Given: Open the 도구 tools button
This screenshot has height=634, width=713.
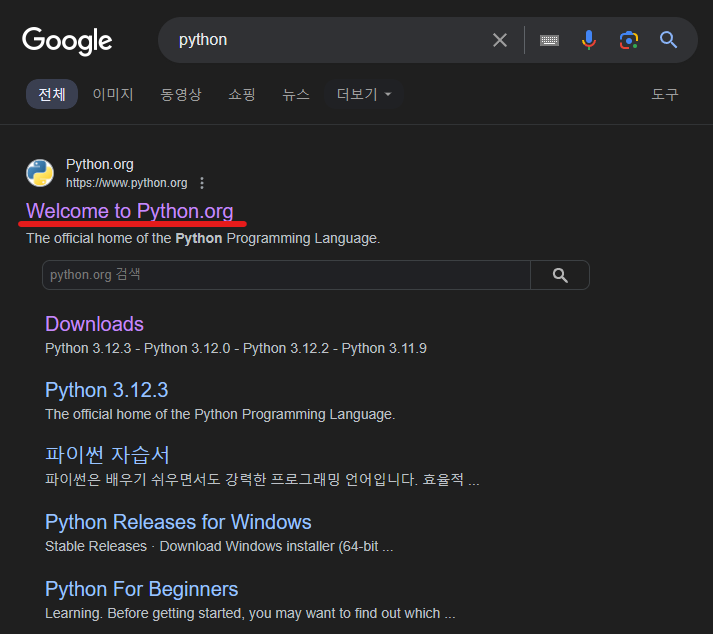Looking at the screenshot, I should coord(665,94).
